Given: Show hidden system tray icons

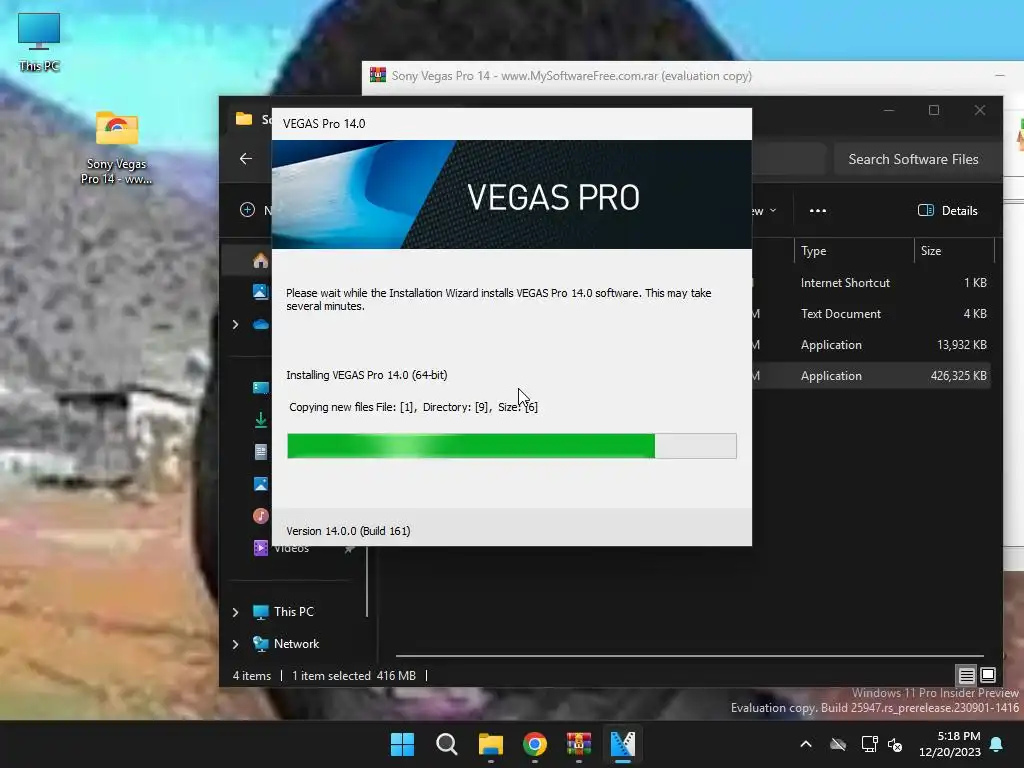Looking at the screenshot, I should [806, 744].
